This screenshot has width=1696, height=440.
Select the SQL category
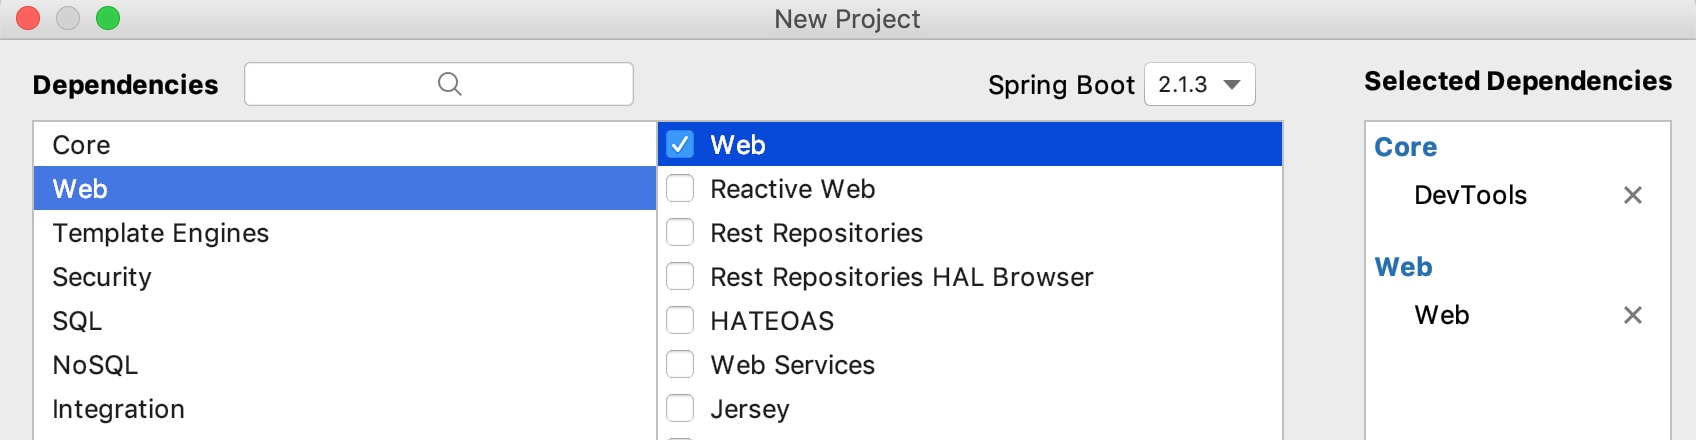point(77,321)
